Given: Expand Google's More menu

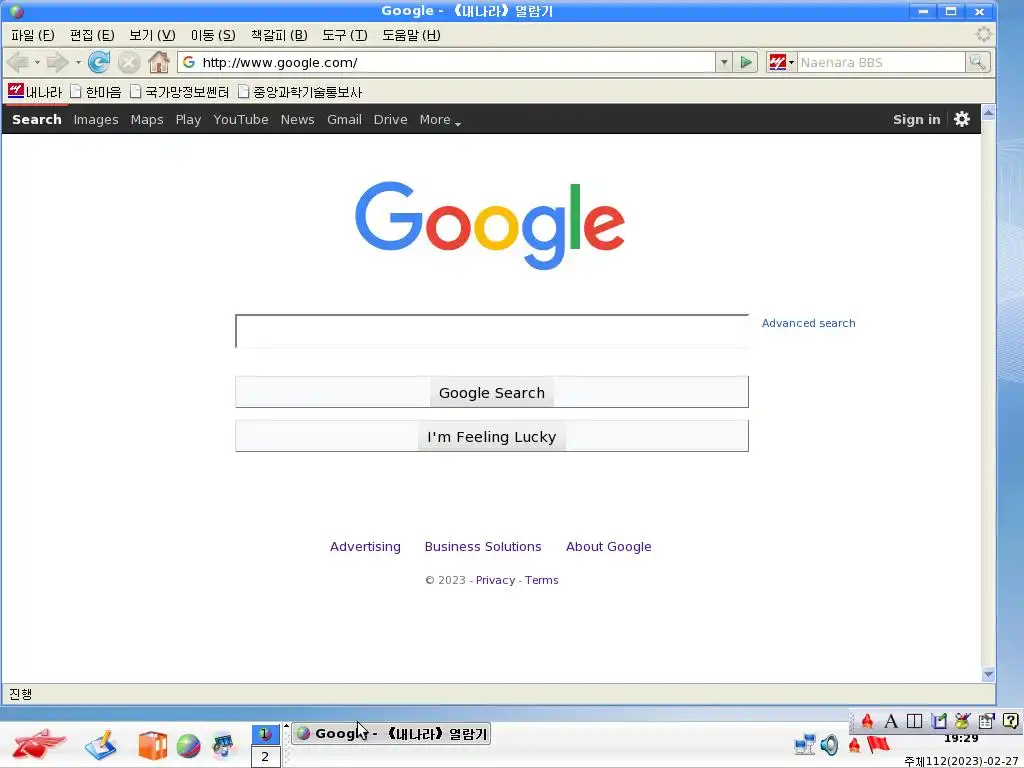Looking at the screenshot, I should [440, 120].
